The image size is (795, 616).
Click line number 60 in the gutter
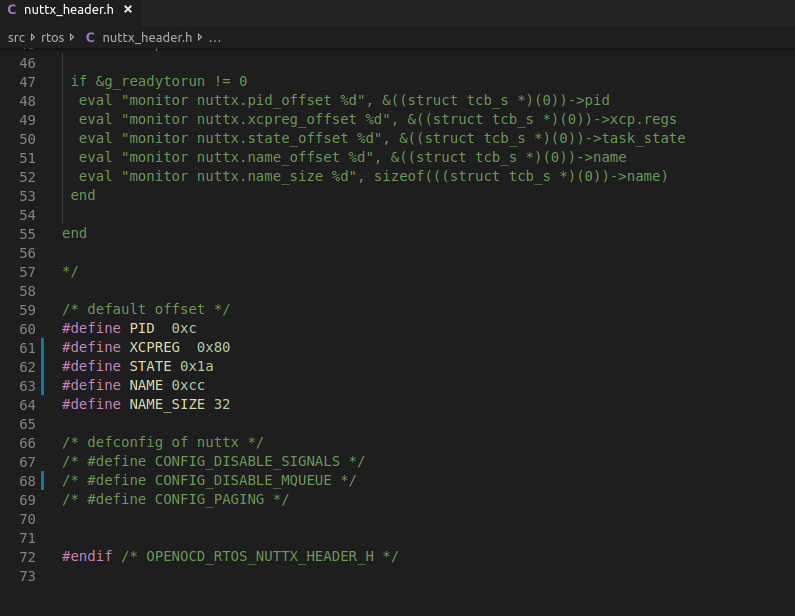tap(27, 328)
